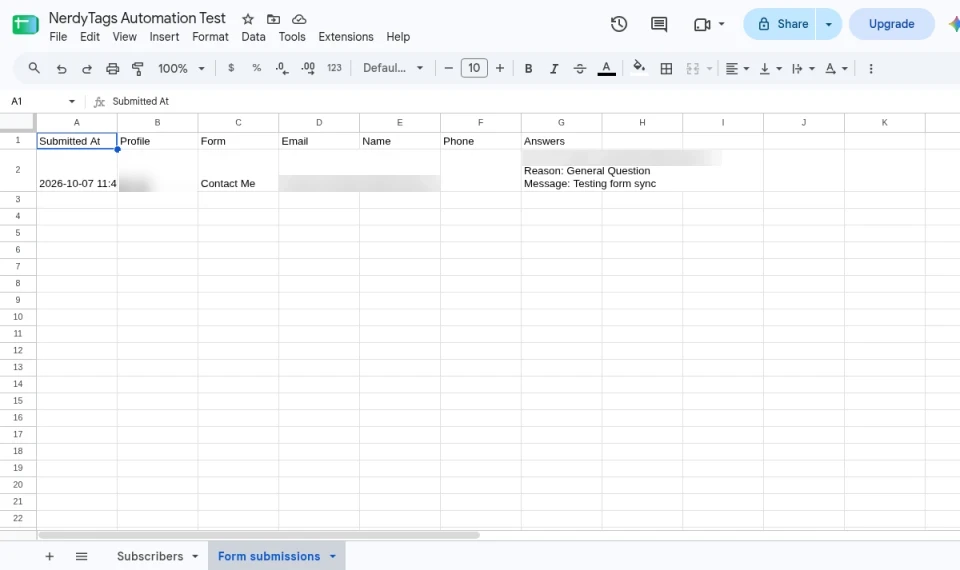Screen dimensions: 960x570
Task: Undo the last action
Action: coord(61,69)
